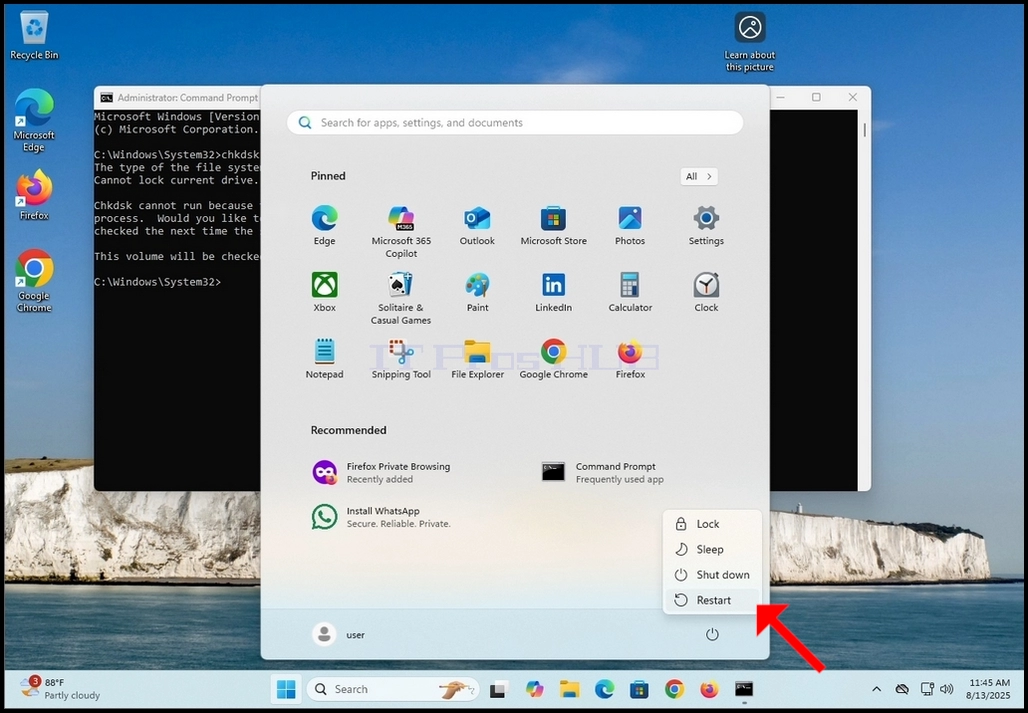The height and width of the screenshot is (713, 1028).
Task: Select Sleep in the power menu
Action: [x=712, y=549]
